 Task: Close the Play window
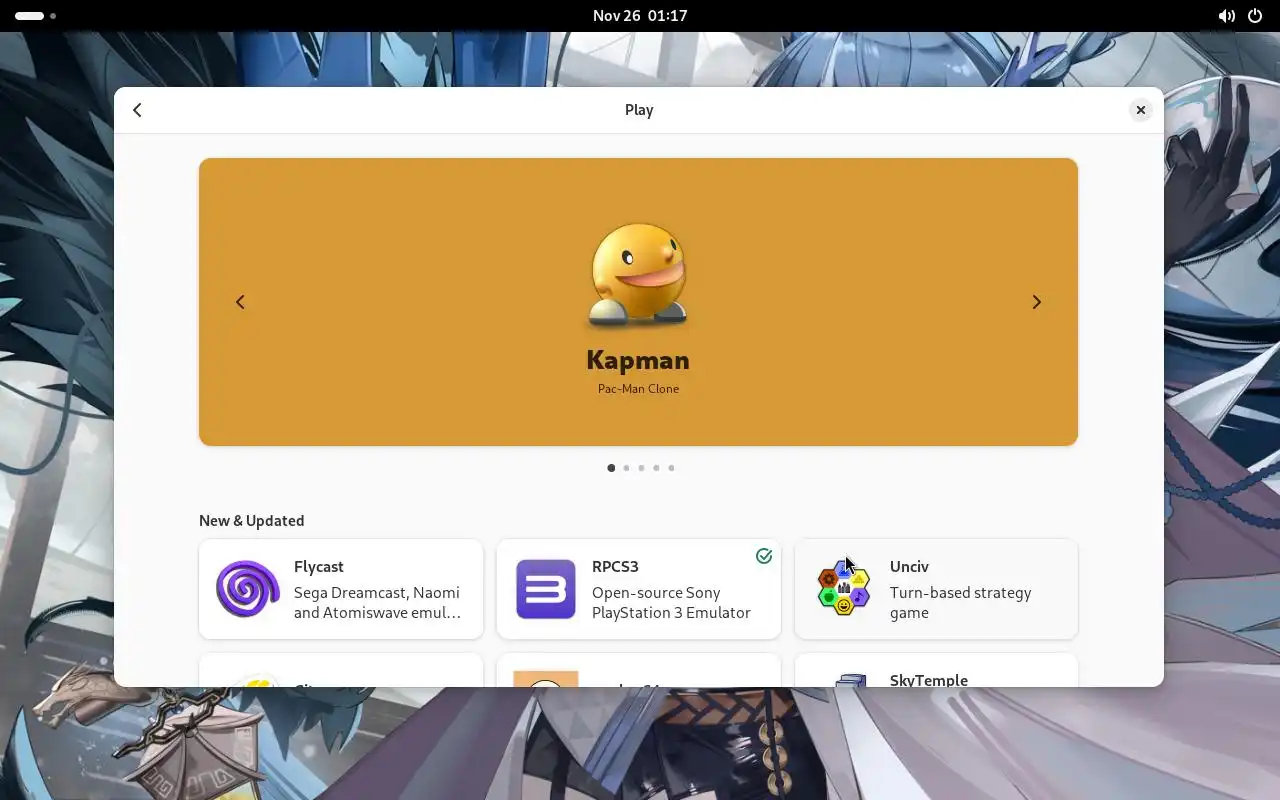click(1140, 110)
